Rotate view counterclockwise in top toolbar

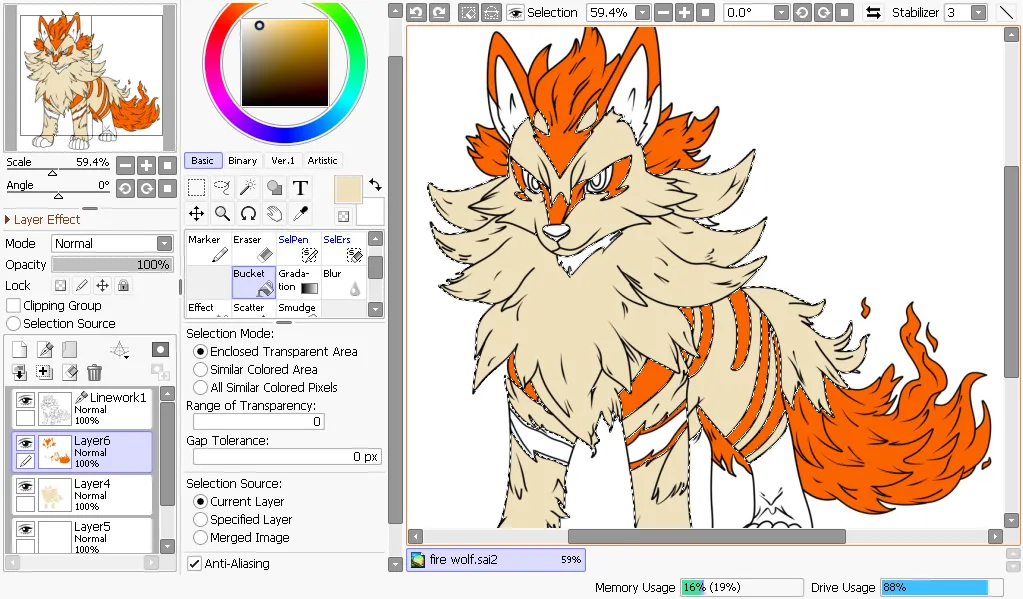coord(802,12)
